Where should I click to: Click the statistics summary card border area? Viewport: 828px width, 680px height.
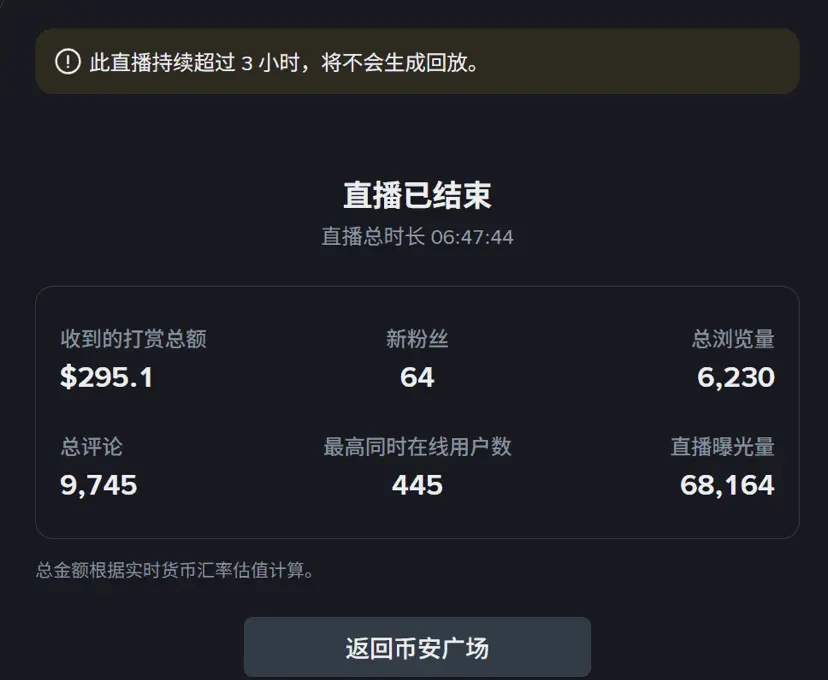[417, 412]
